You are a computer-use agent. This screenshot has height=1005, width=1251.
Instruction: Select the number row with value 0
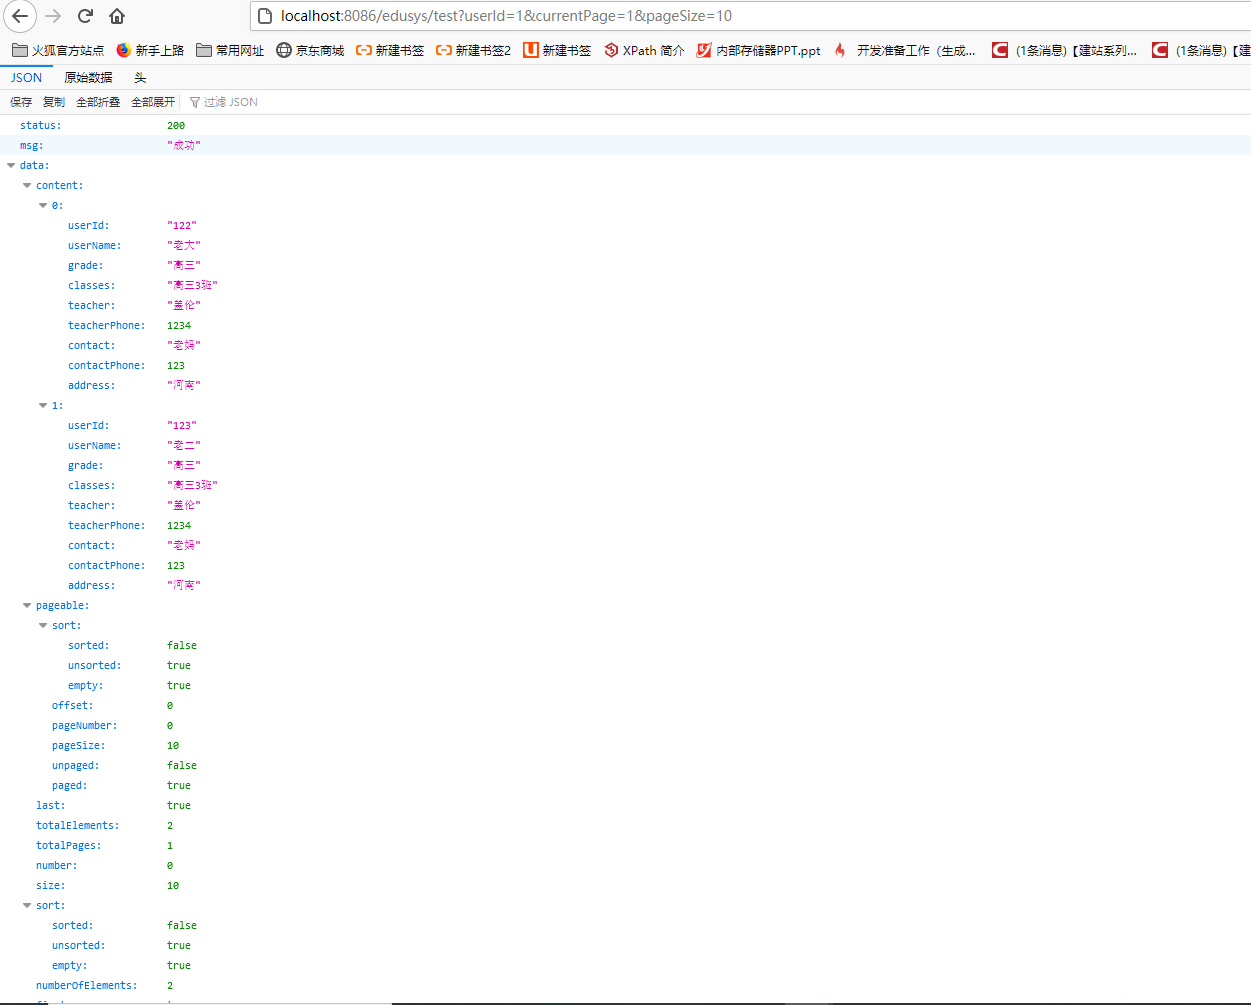tap(625, 865)
